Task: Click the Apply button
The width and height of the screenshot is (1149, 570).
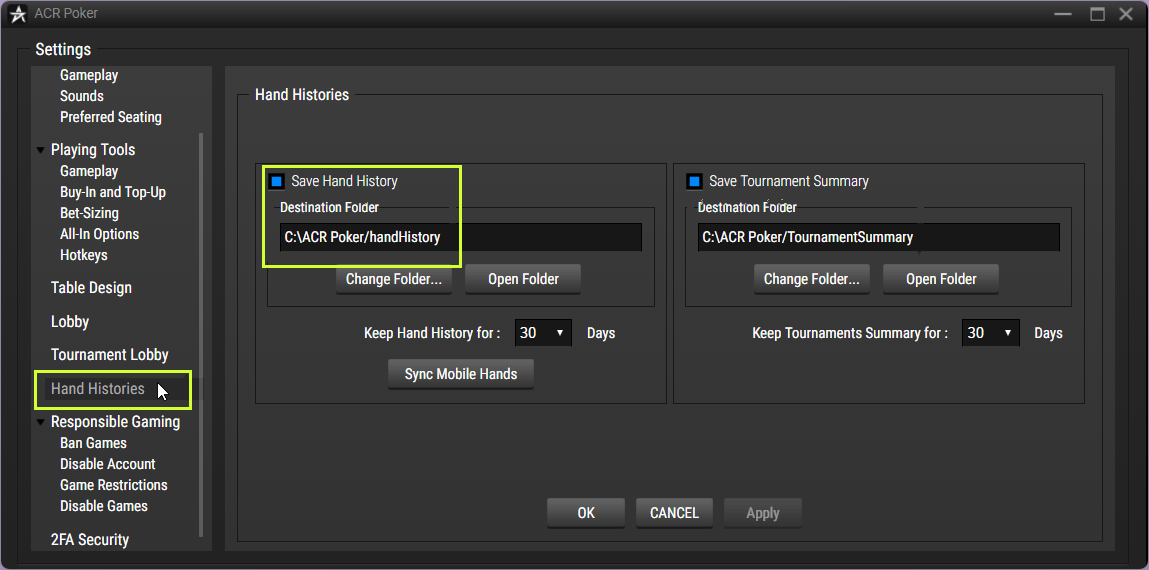Action: [763, 513]
